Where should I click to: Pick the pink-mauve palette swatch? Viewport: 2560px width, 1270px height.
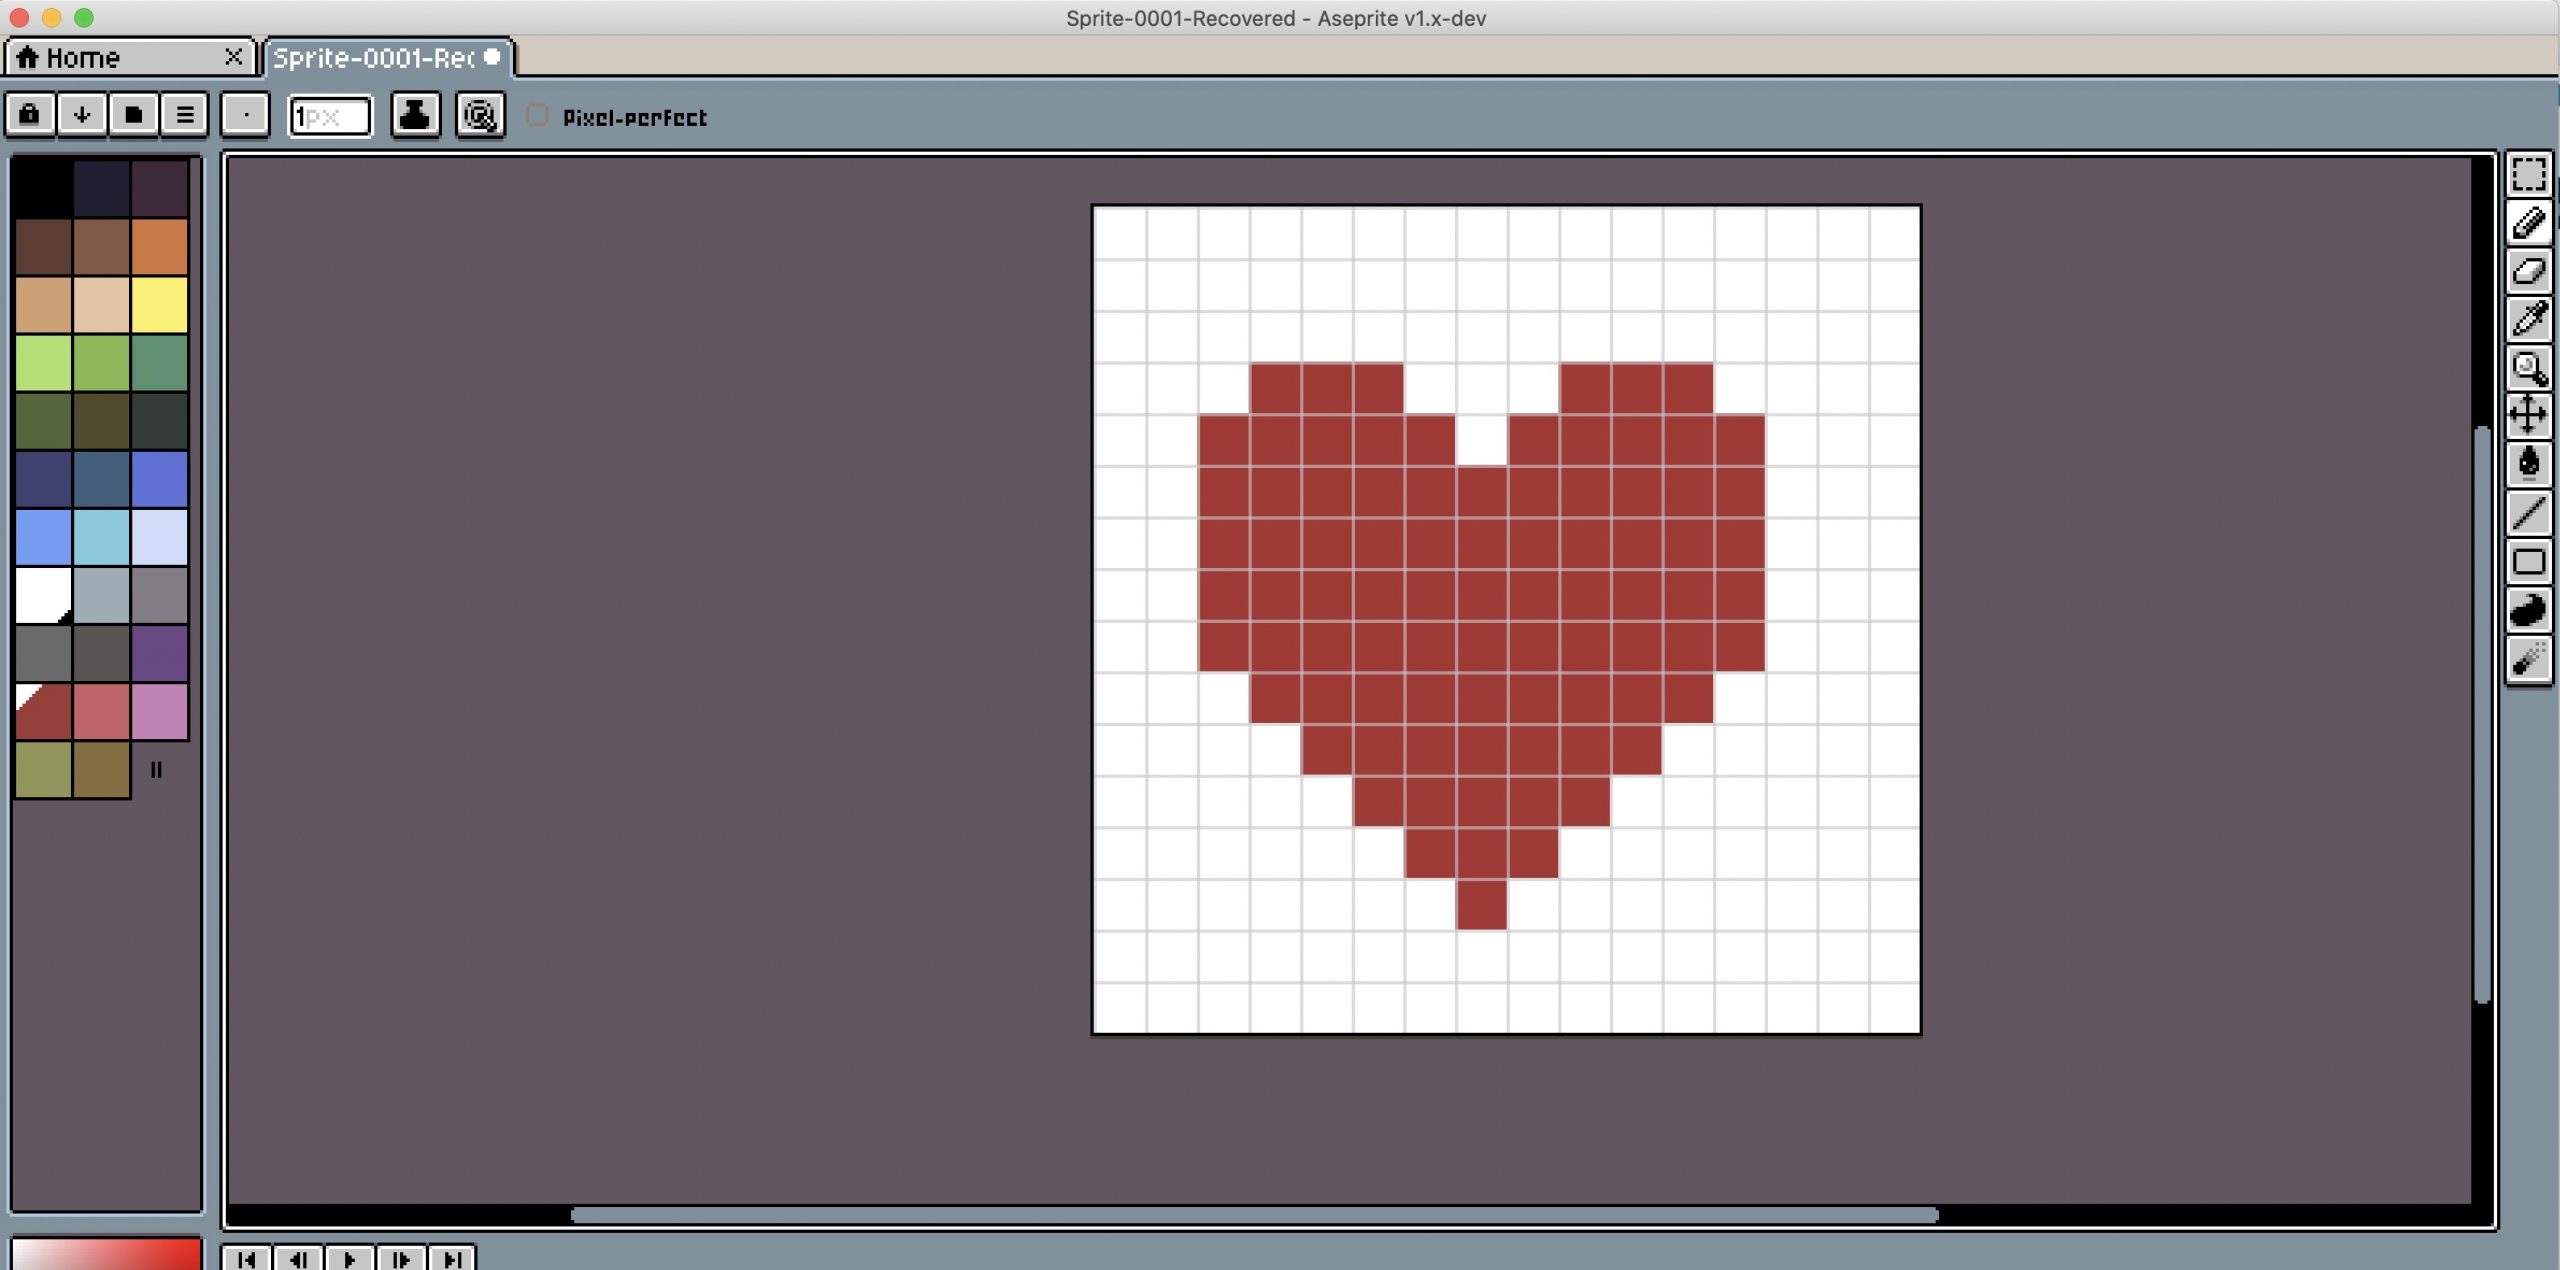(x=159, y=711)
